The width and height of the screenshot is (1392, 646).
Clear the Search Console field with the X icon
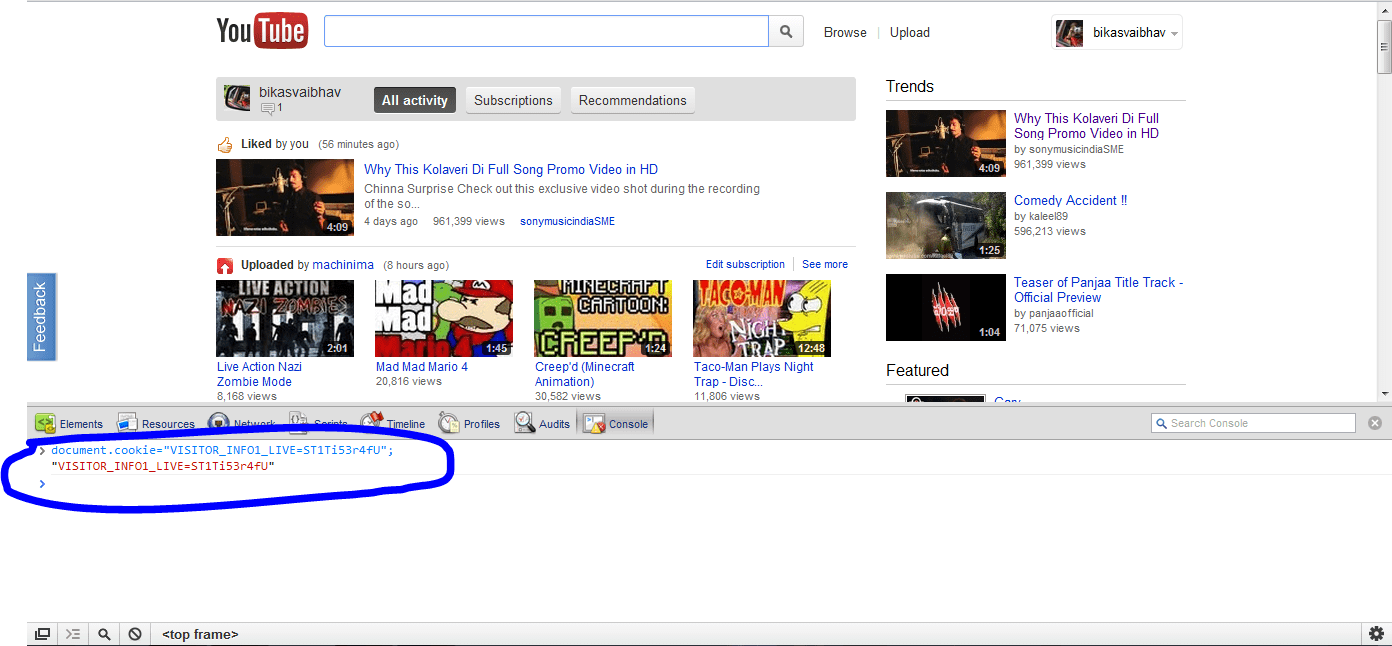pyautogui.click(x=1375, y=423)
